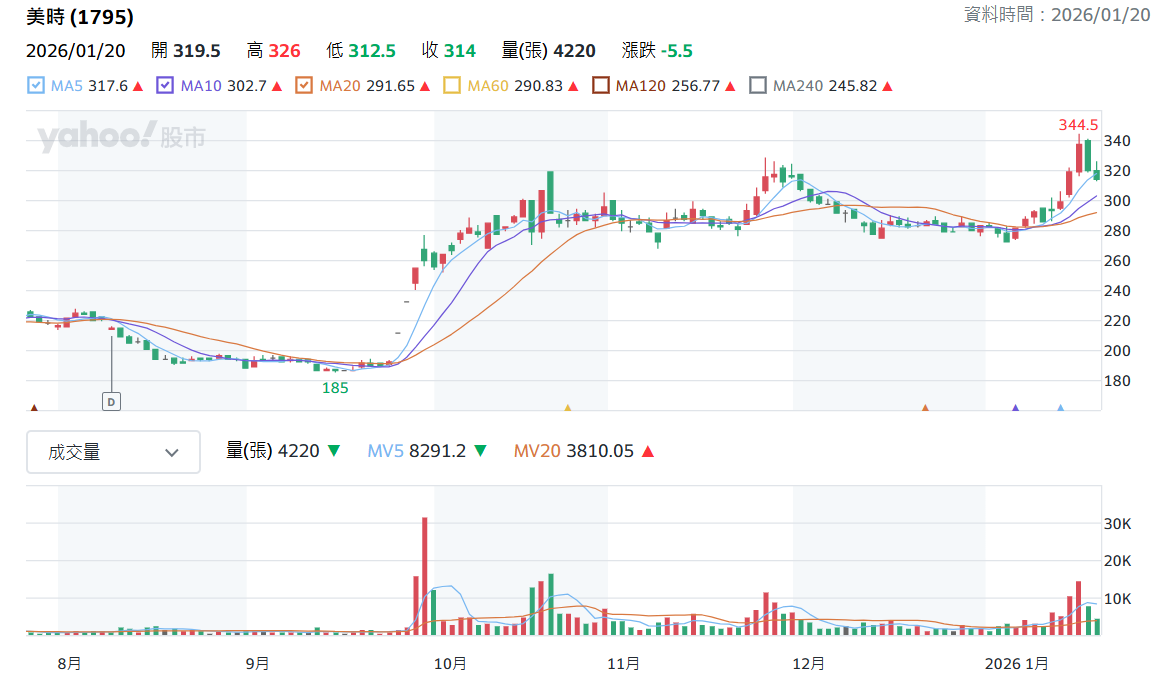Click the MV5 volume average label
The image size is (1172, 683).
pos(385,451)
